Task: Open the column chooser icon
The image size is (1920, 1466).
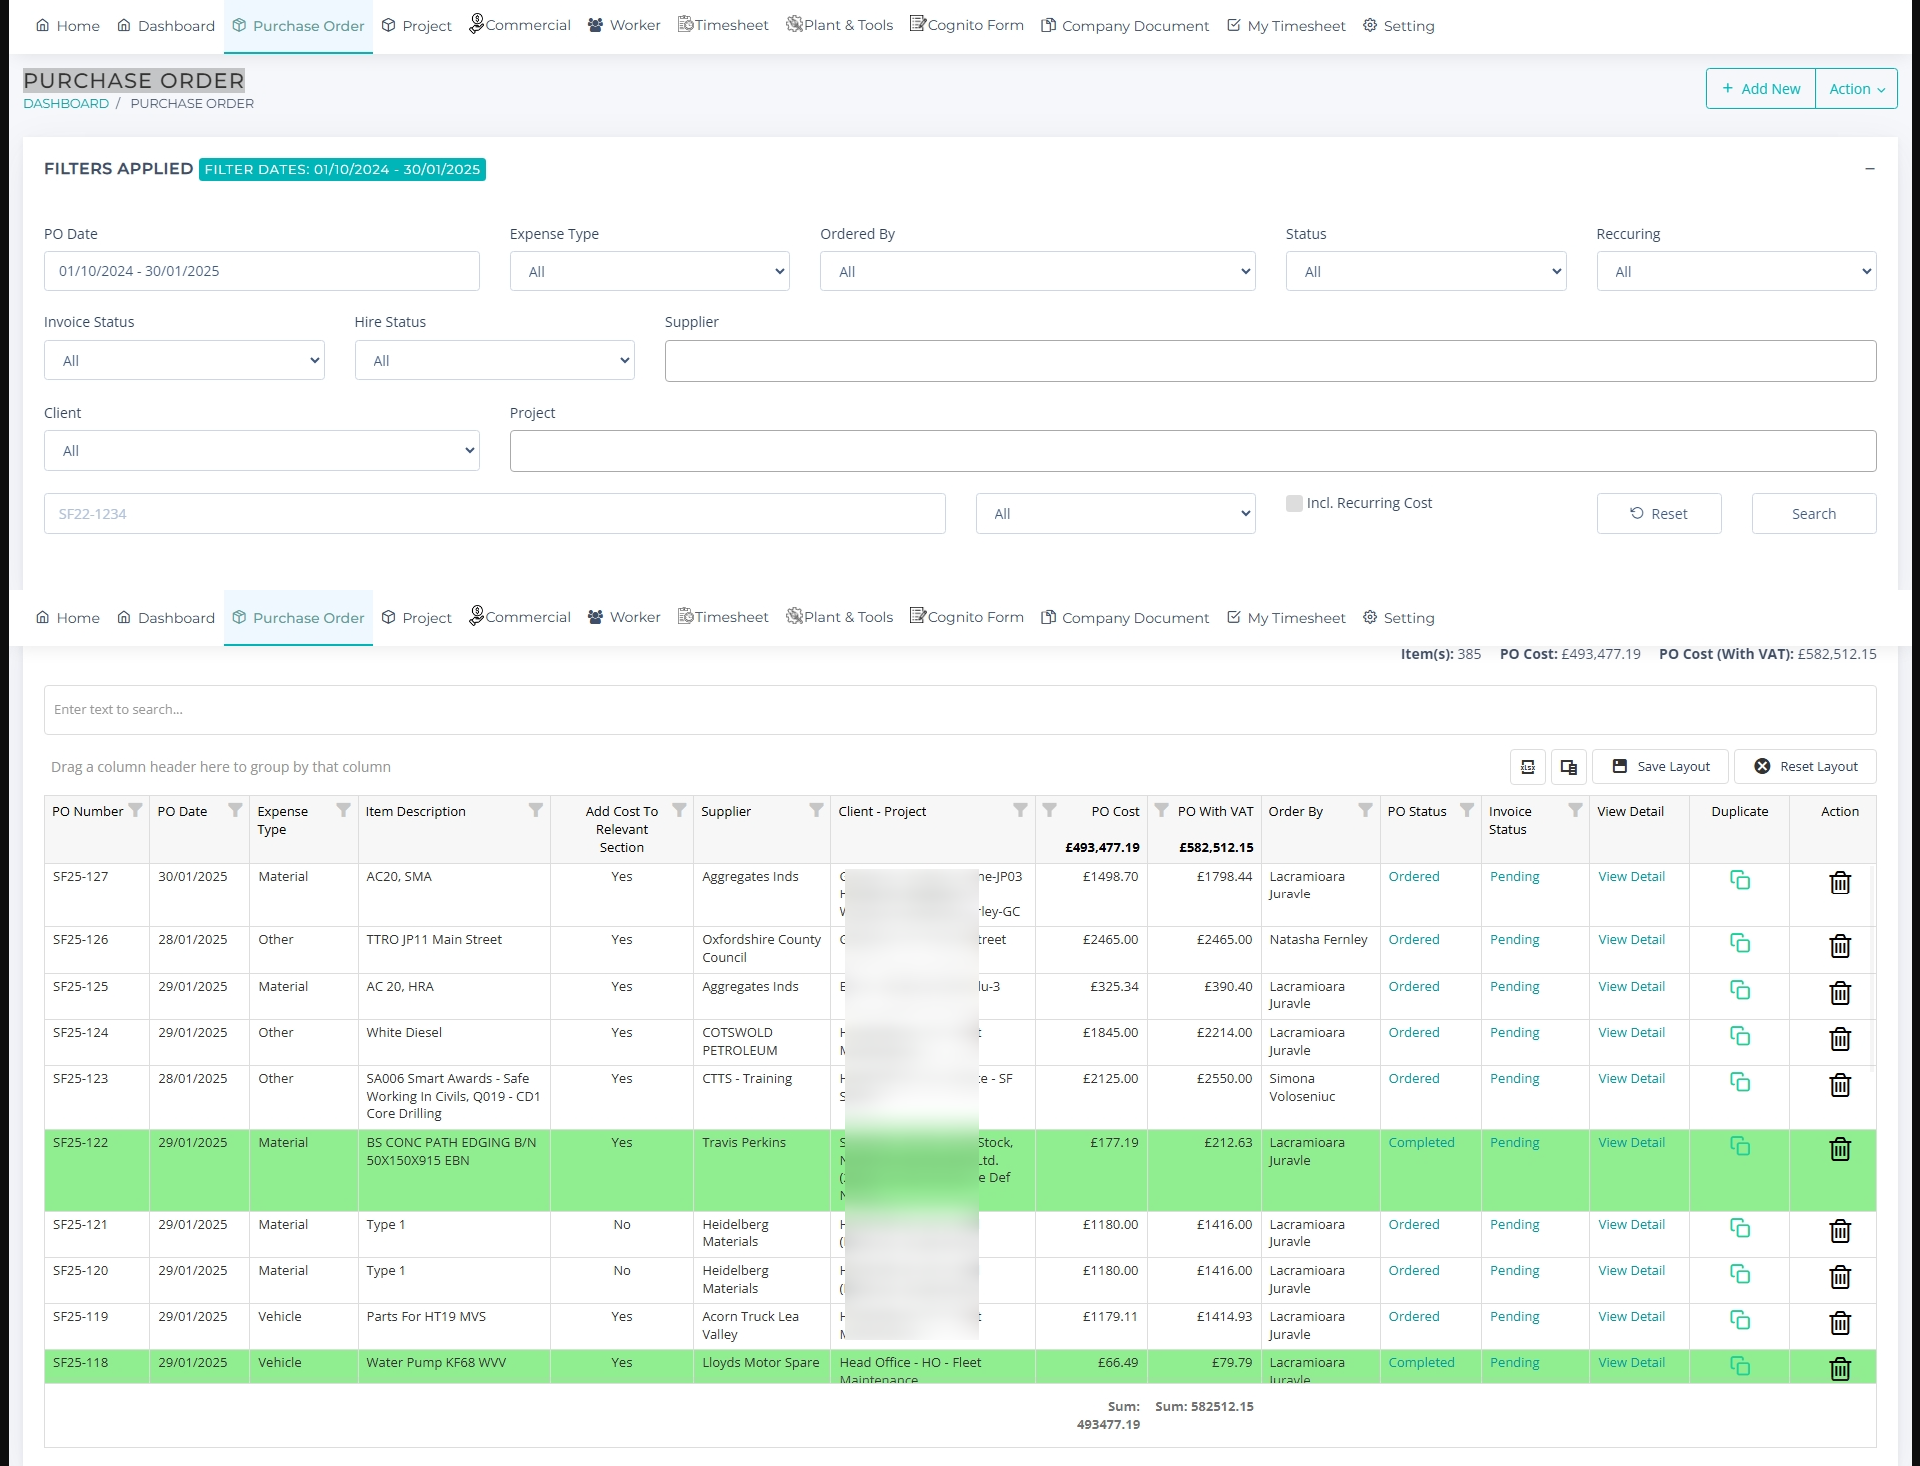Action: tap(1568, 767)
